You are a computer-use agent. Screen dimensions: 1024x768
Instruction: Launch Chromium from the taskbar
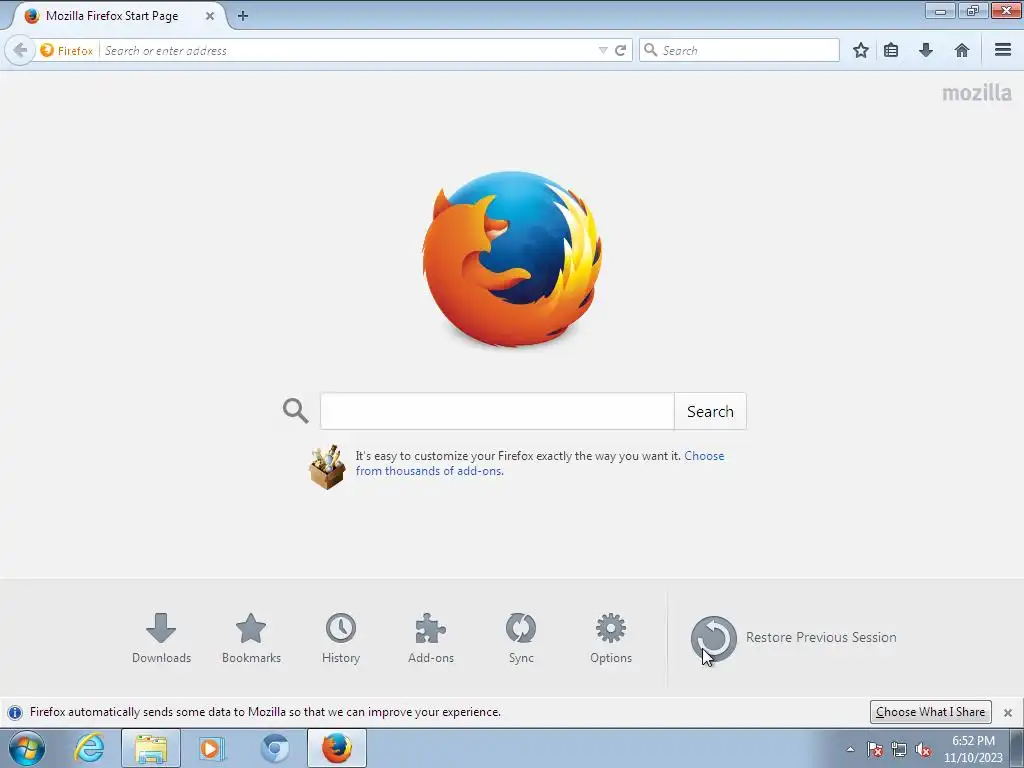click(274, 748)
